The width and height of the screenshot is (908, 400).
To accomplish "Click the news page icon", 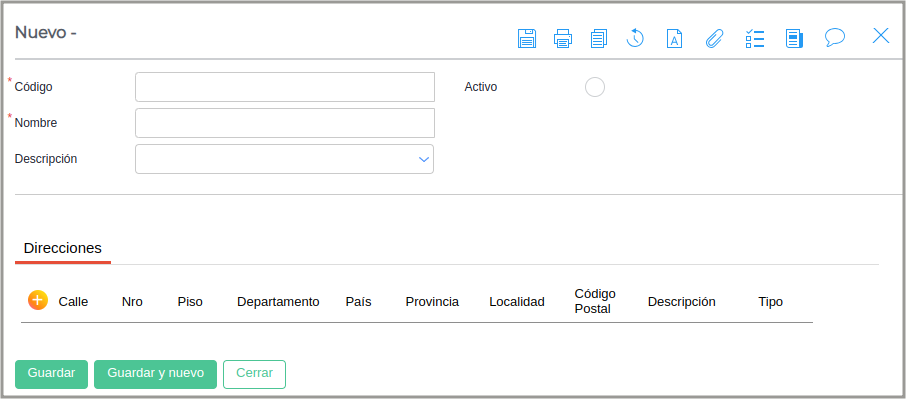I will click(x=794, y=38).
